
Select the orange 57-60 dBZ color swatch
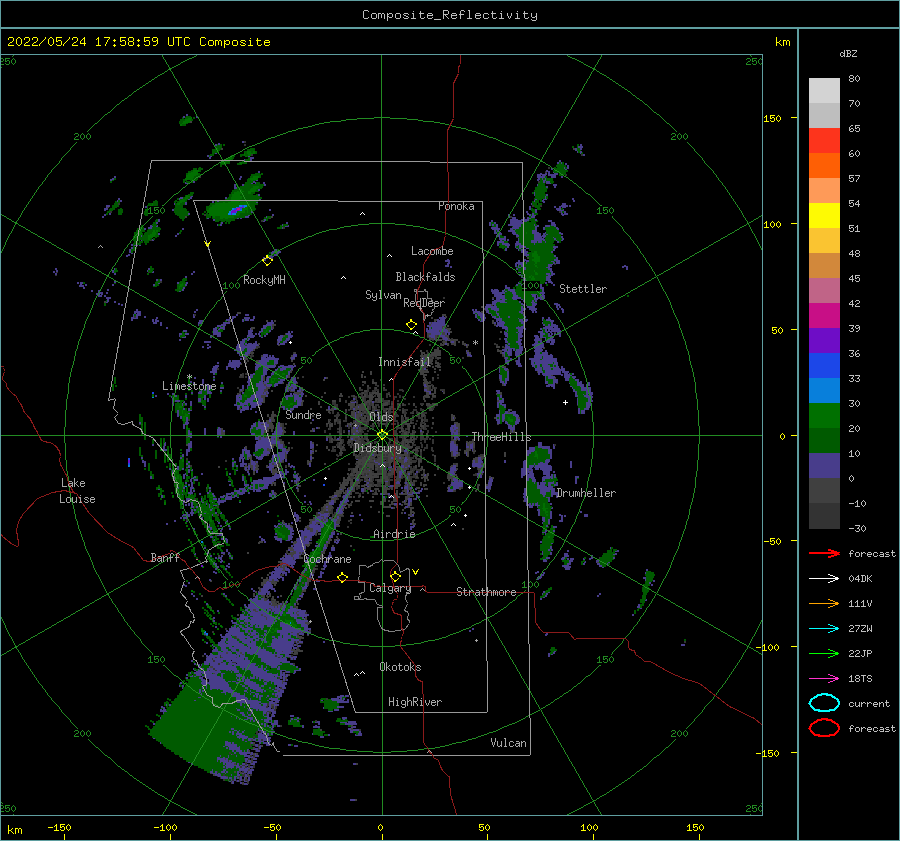coord(824,166)
